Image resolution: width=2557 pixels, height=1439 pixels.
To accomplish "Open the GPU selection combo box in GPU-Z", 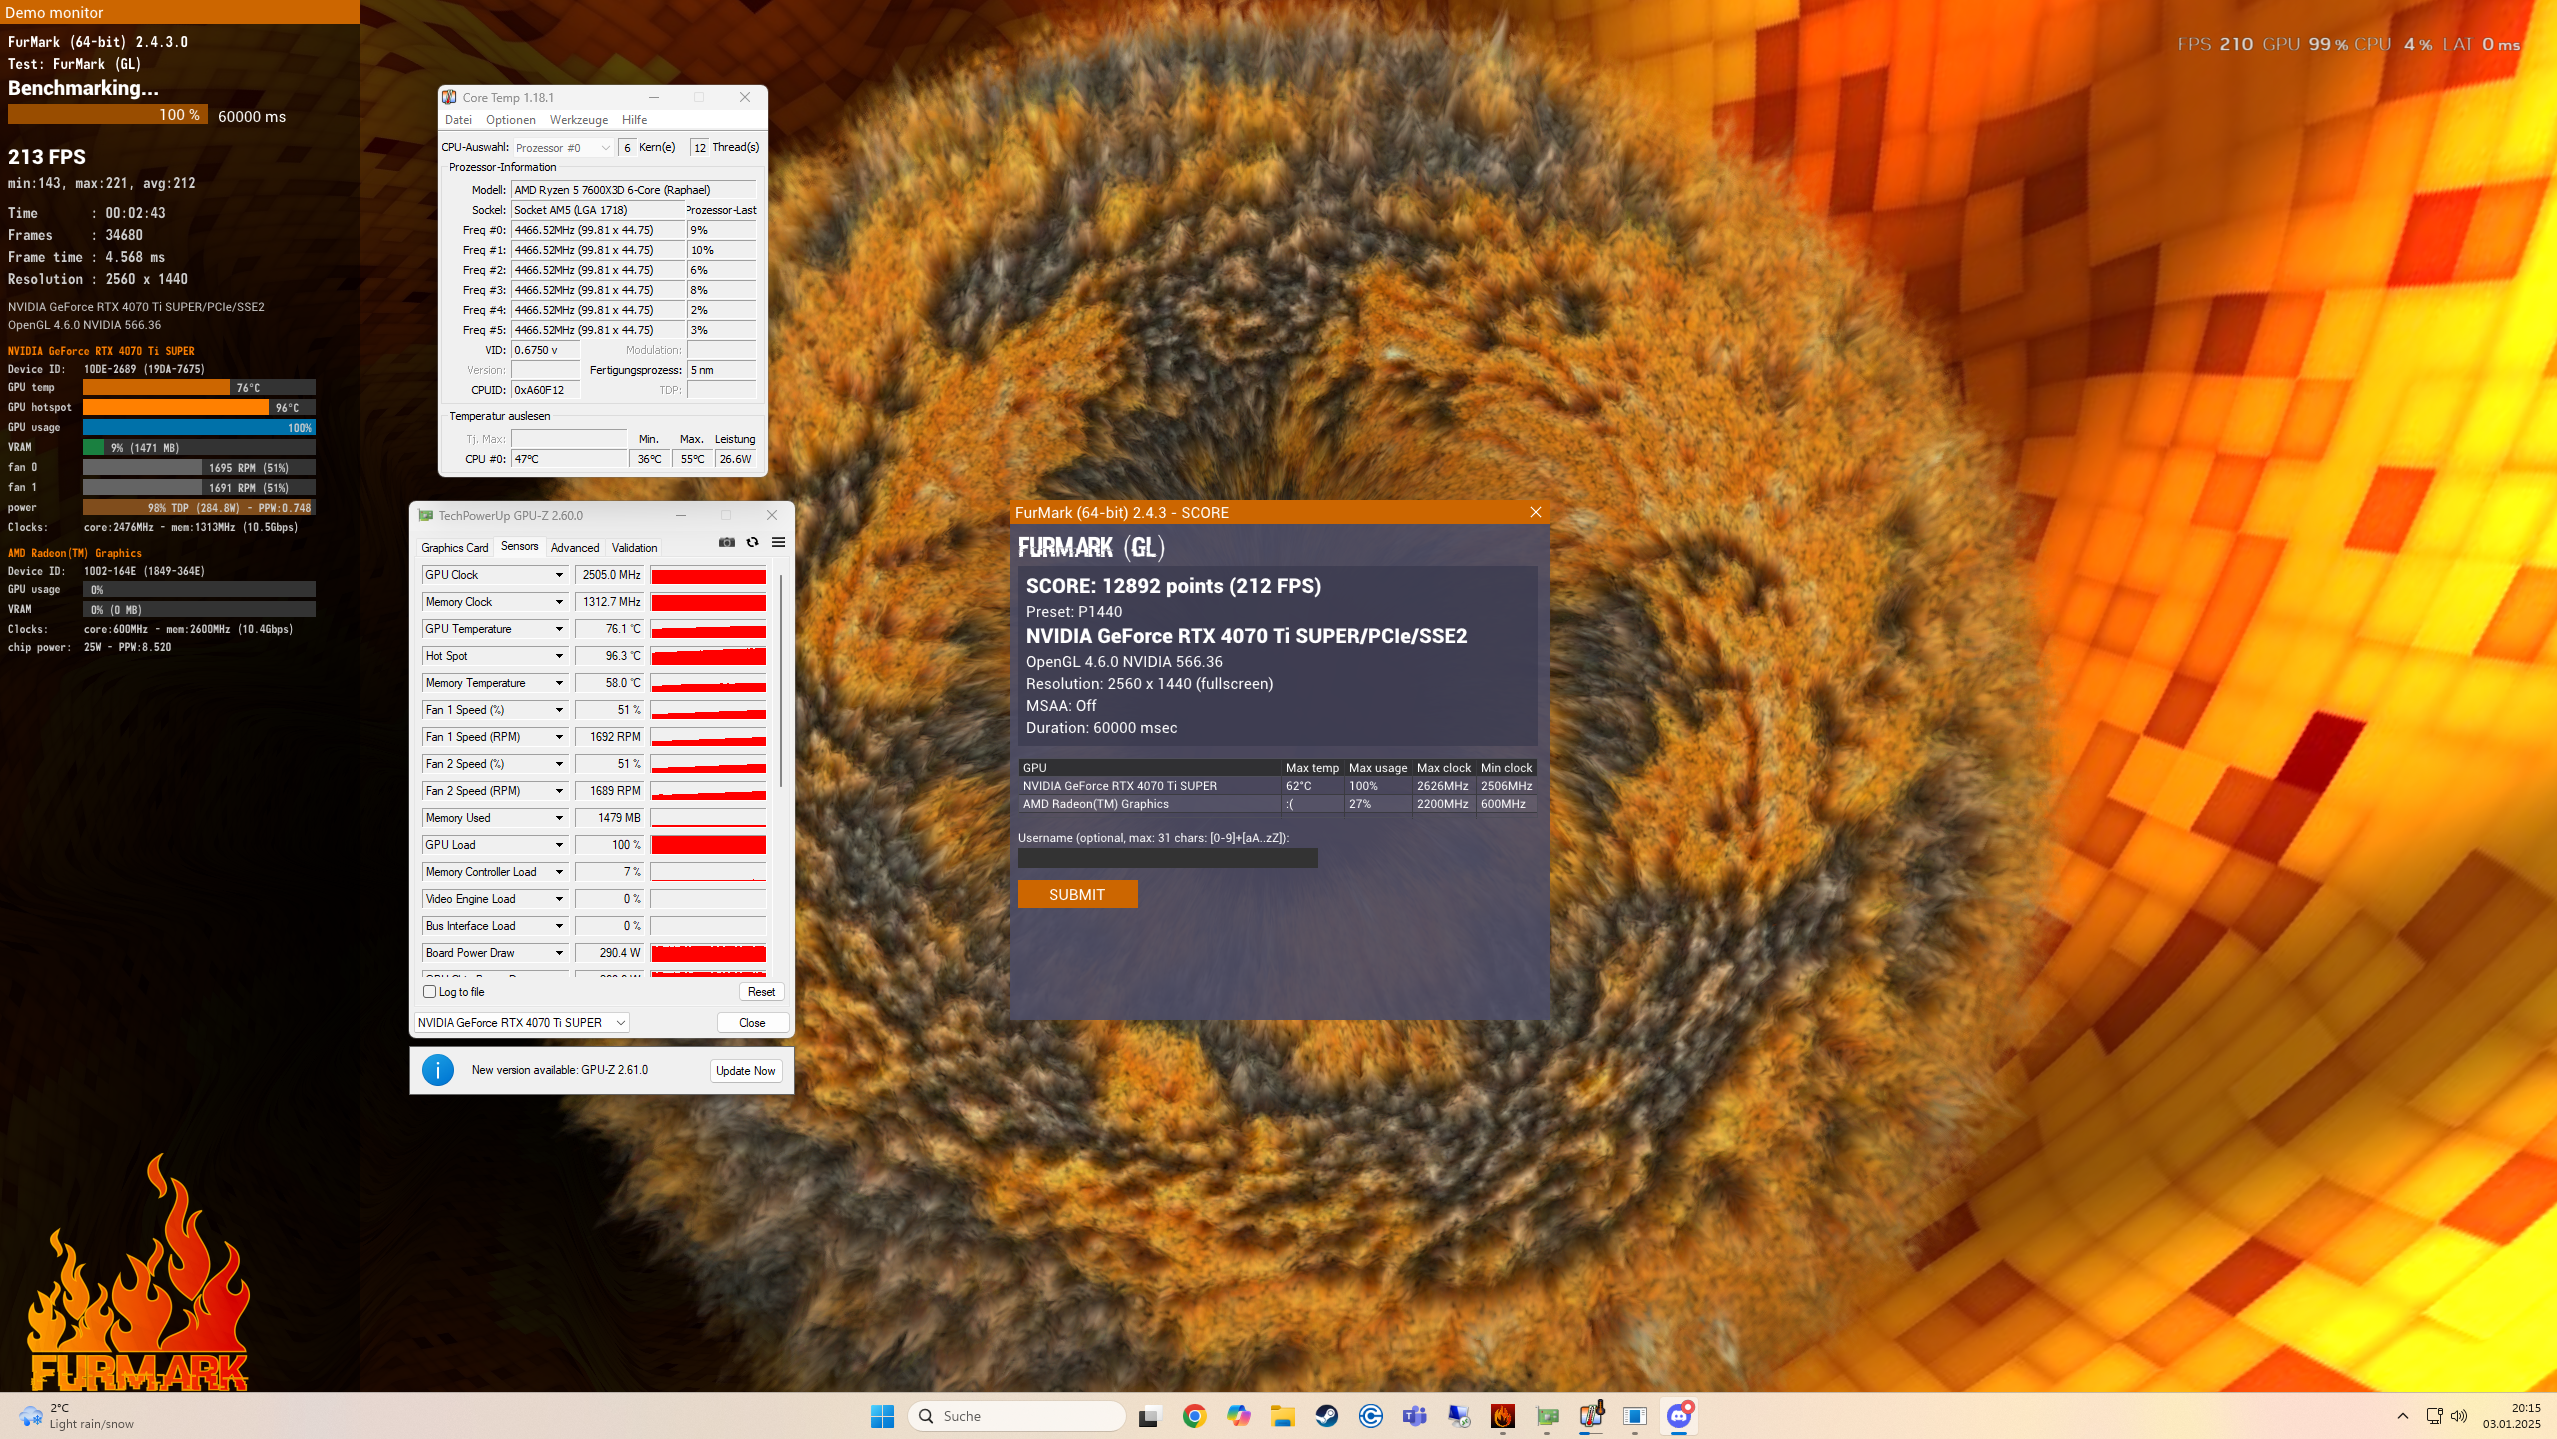I will (x=522, y=1022).
